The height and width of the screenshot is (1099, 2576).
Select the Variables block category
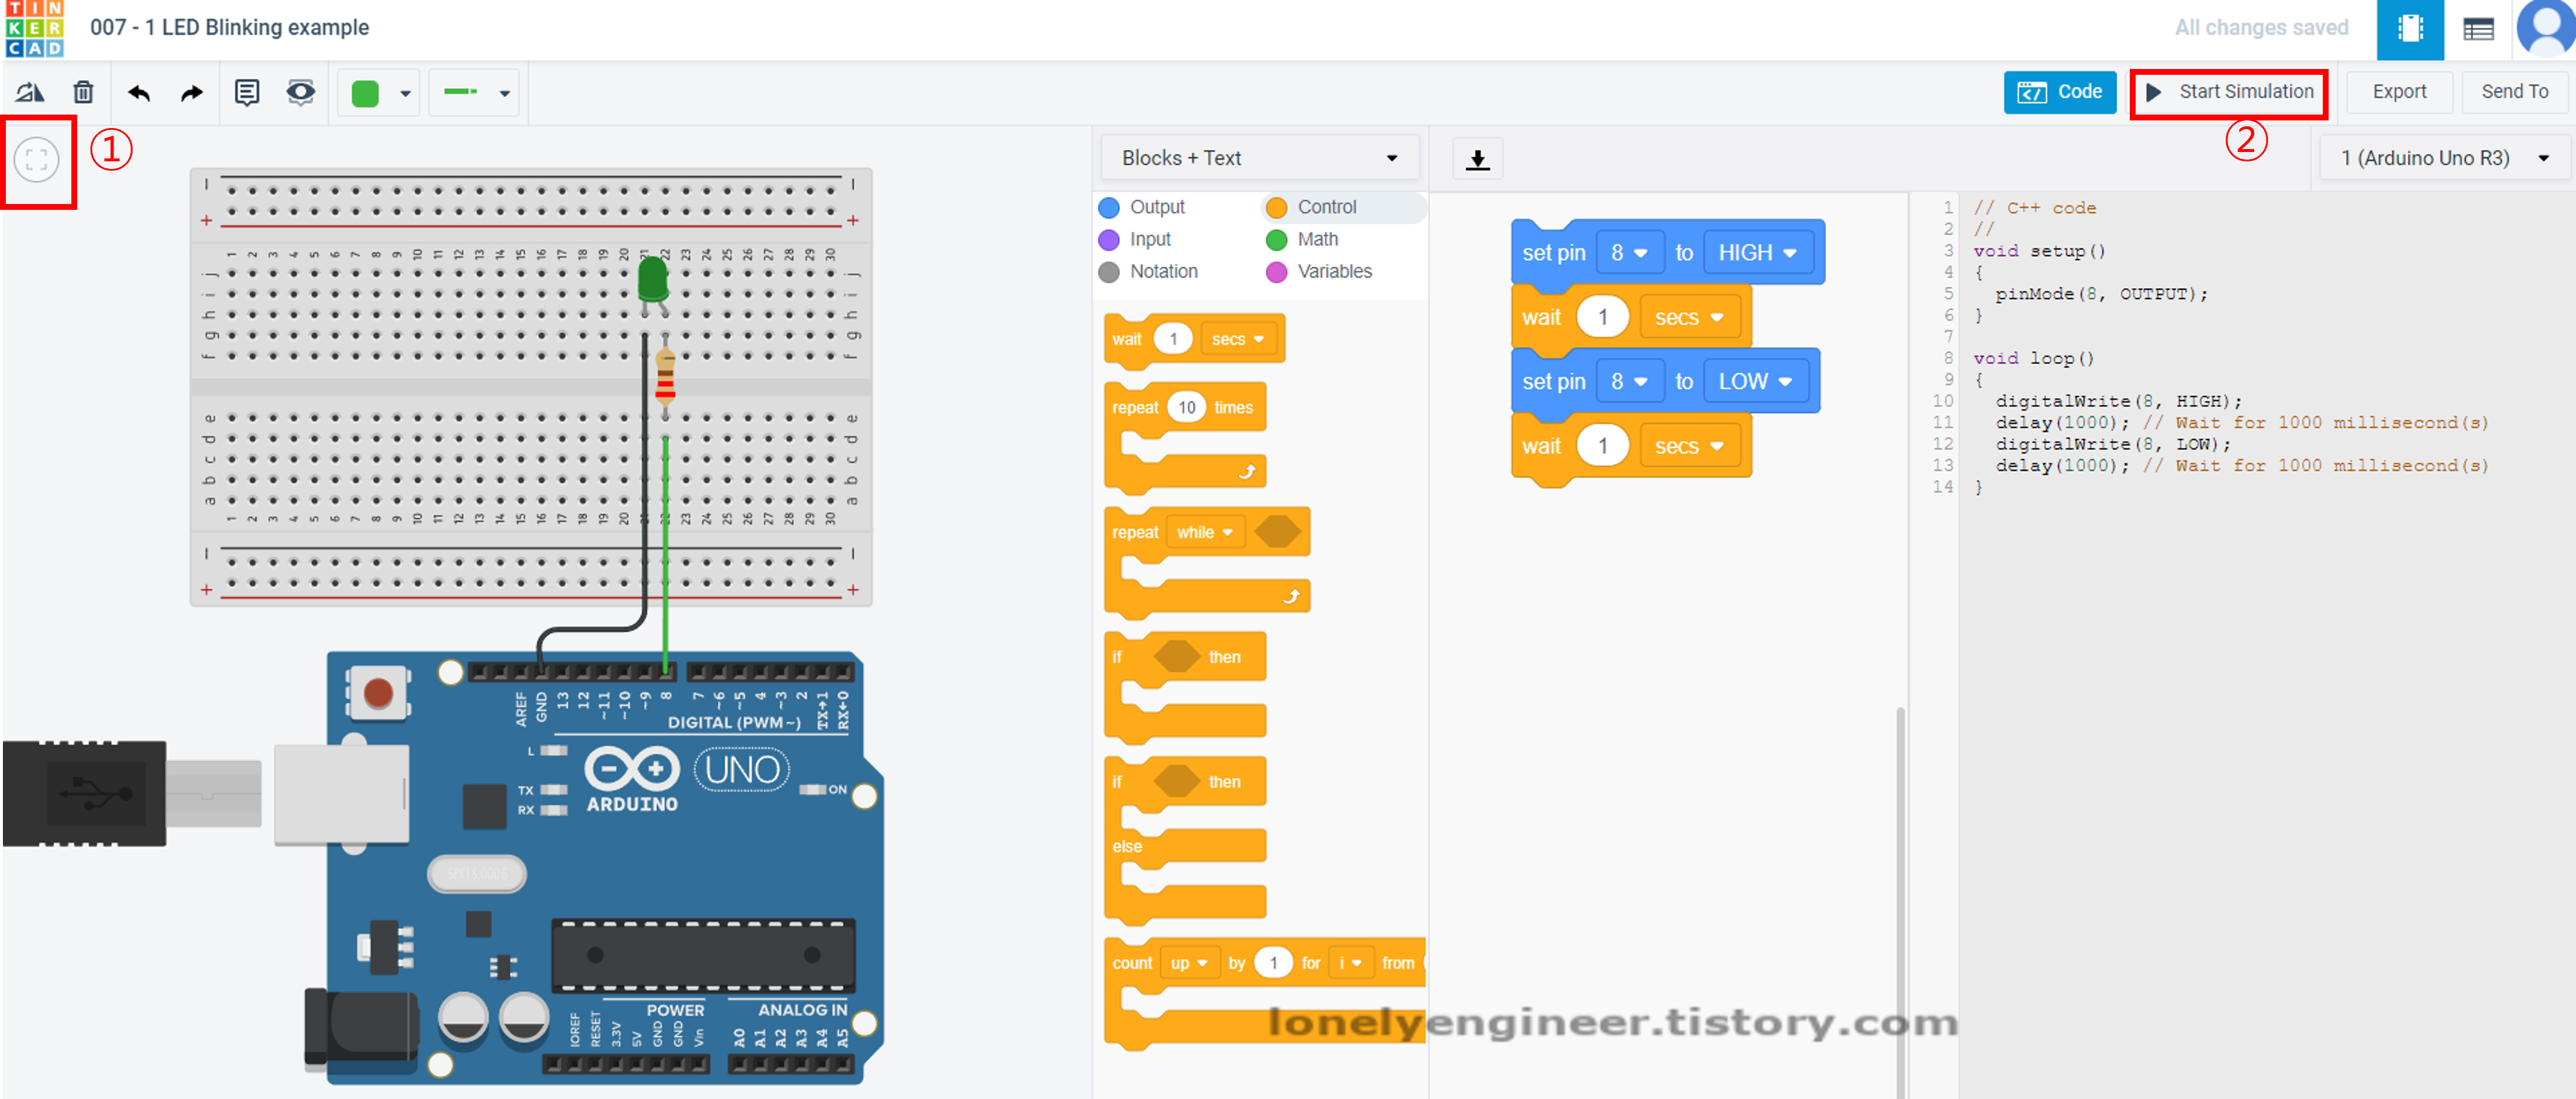(x=1332, y=271)
